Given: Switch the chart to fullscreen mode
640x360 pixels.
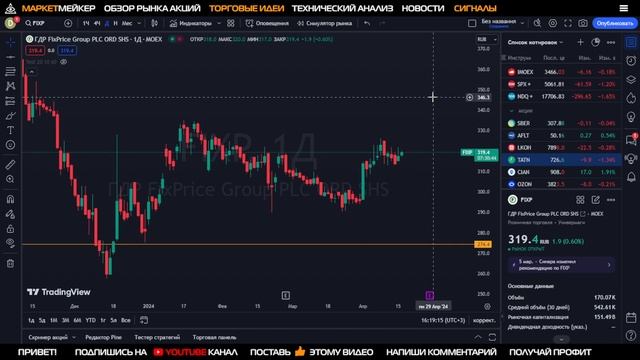Looking at the screenshot, I should click(568, 23).
